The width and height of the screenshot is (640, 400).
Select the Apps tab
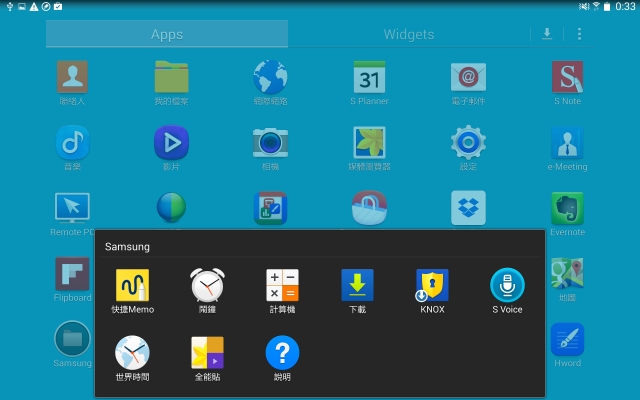(167, 34)
